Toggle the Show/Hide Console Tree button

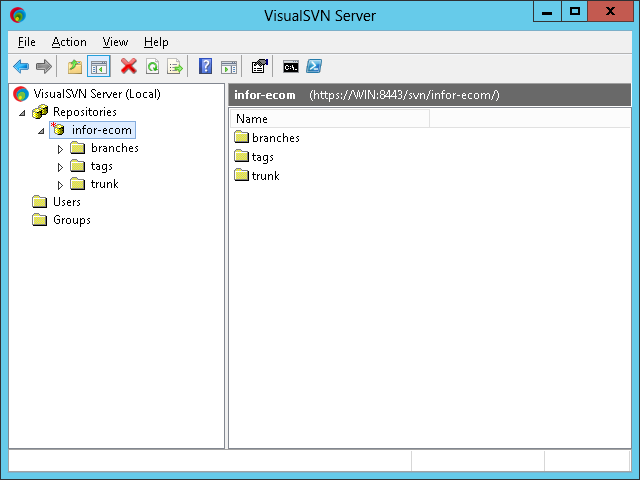click(x=99, y=67)
